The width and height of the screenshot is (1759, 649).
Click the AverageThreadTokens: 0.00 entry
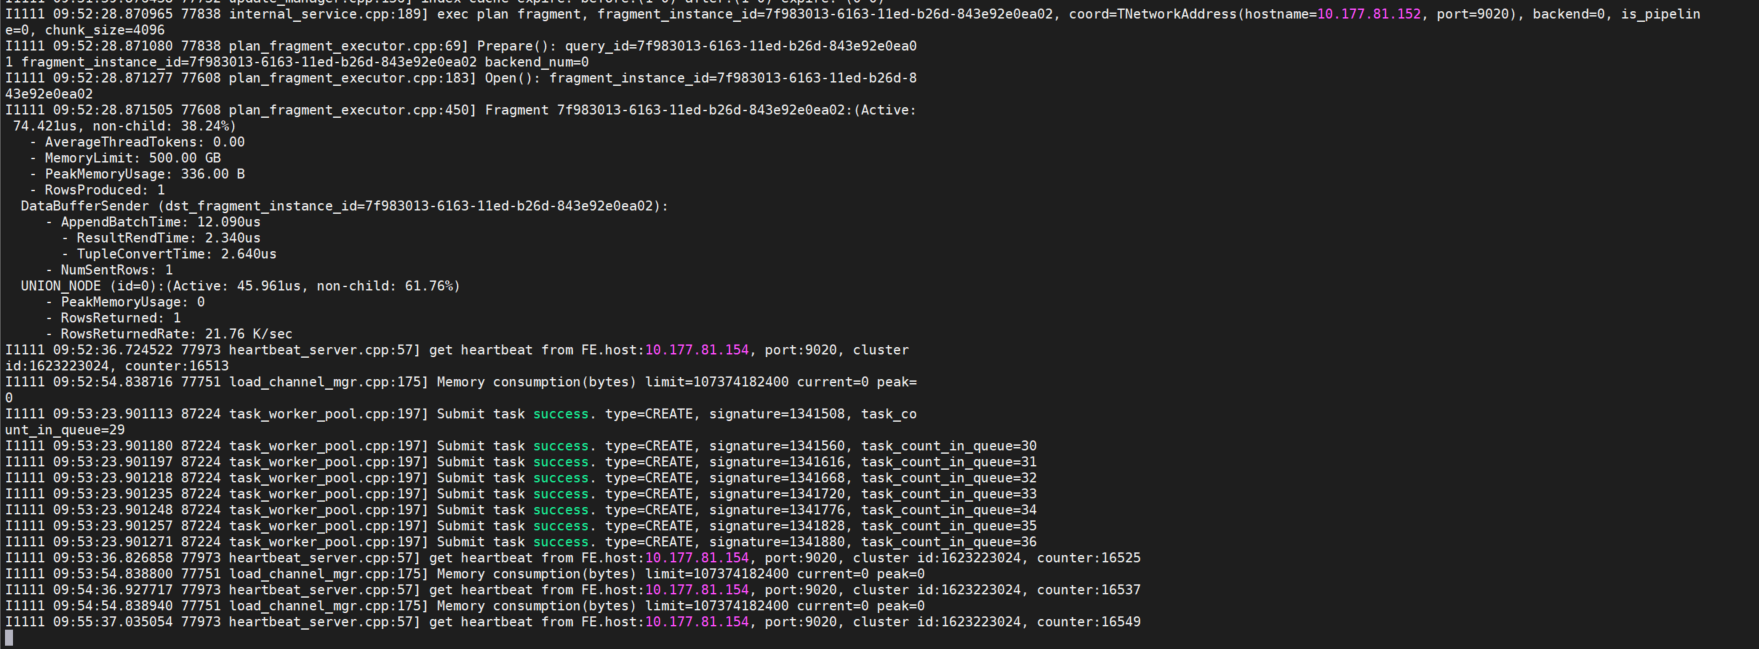click(144, 142)
